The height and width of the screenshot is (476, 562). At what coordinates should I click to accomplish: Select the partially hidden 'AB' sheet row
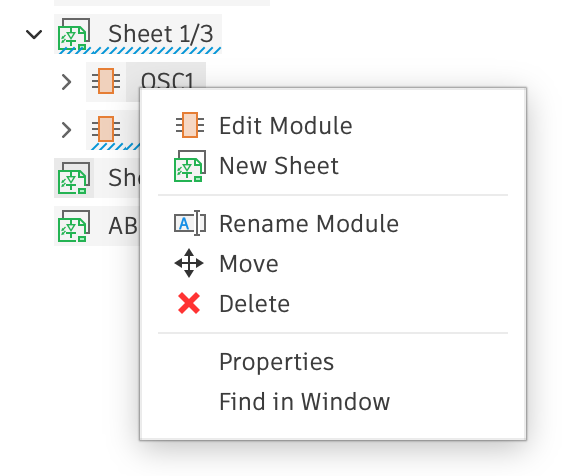pos(97,226)
